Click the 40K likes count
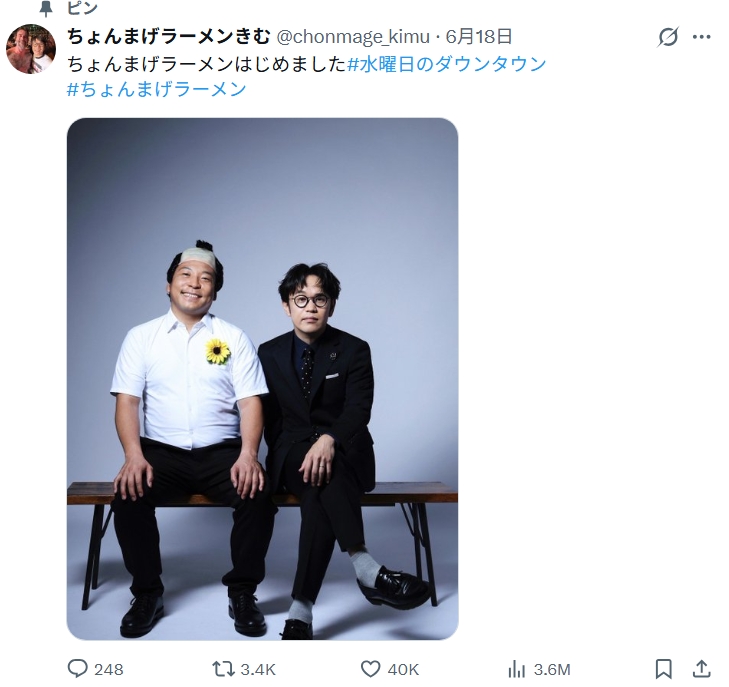The width and height of the screenshot is (729, 687). tap(403, 669)
